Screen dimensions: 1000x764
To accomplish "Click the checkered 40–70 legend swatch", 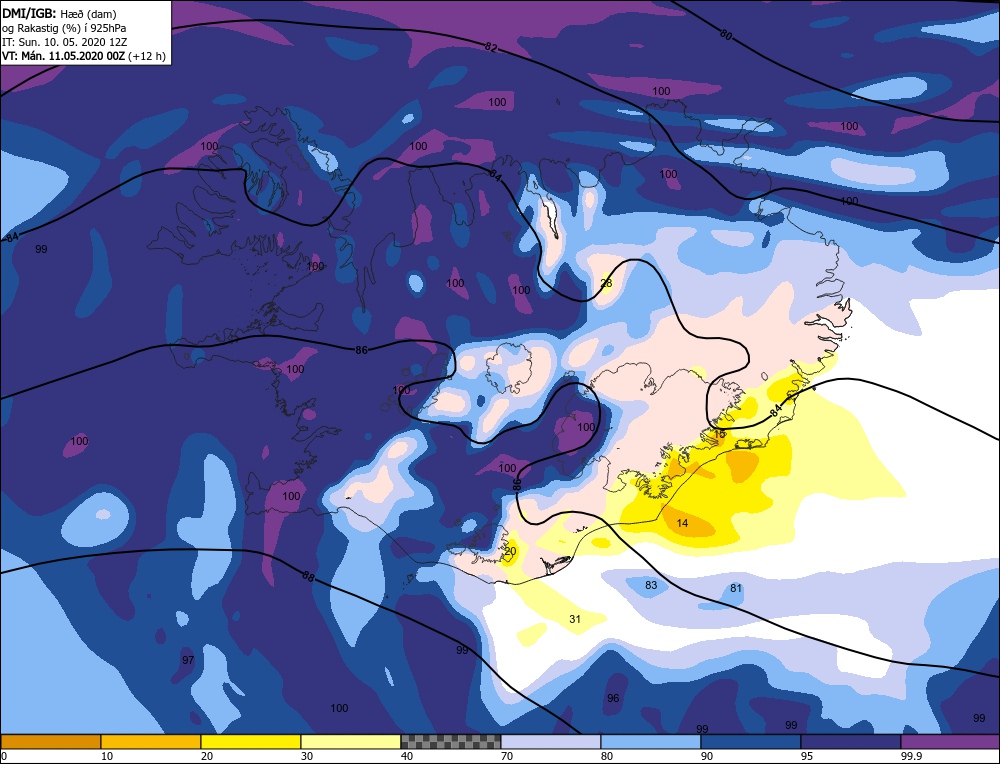I will (451, 742).
